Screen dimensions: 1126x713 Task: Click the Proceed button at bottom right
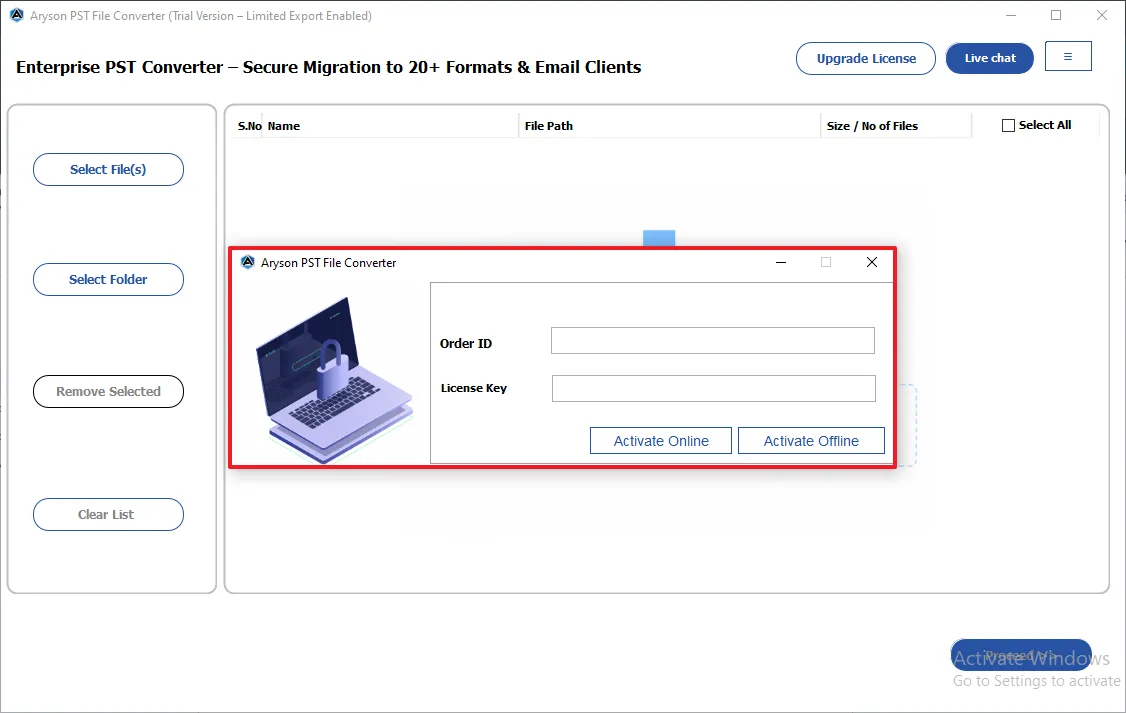click(1020, 655)
